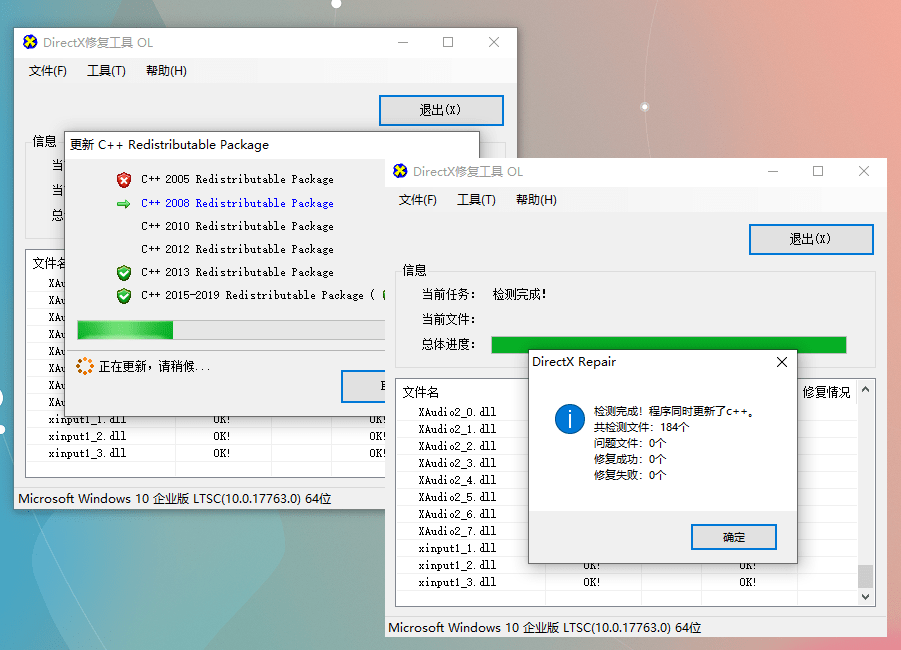Click the DirectX app icon in back window title
Image resolution: width=901 pixels, height=650 pixels.
point(30,42)
